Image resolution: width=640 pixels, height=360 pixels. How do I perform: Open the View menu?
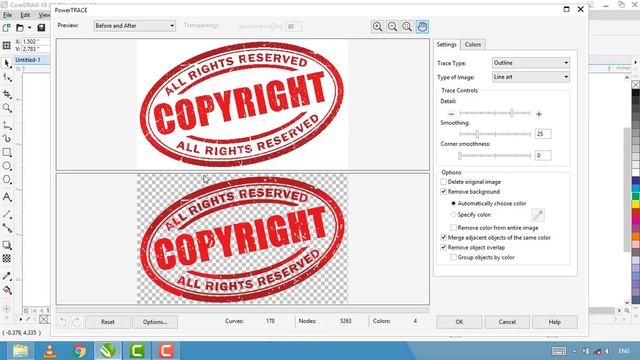[x=44, y=15]
